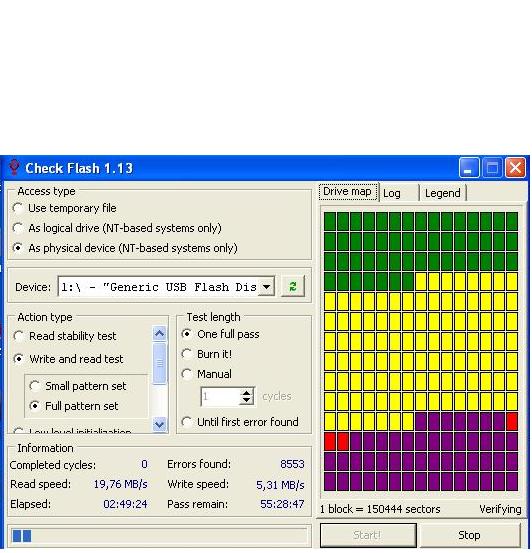Choose the Read stability test action
532x553 pixels.
click(65, 336)
